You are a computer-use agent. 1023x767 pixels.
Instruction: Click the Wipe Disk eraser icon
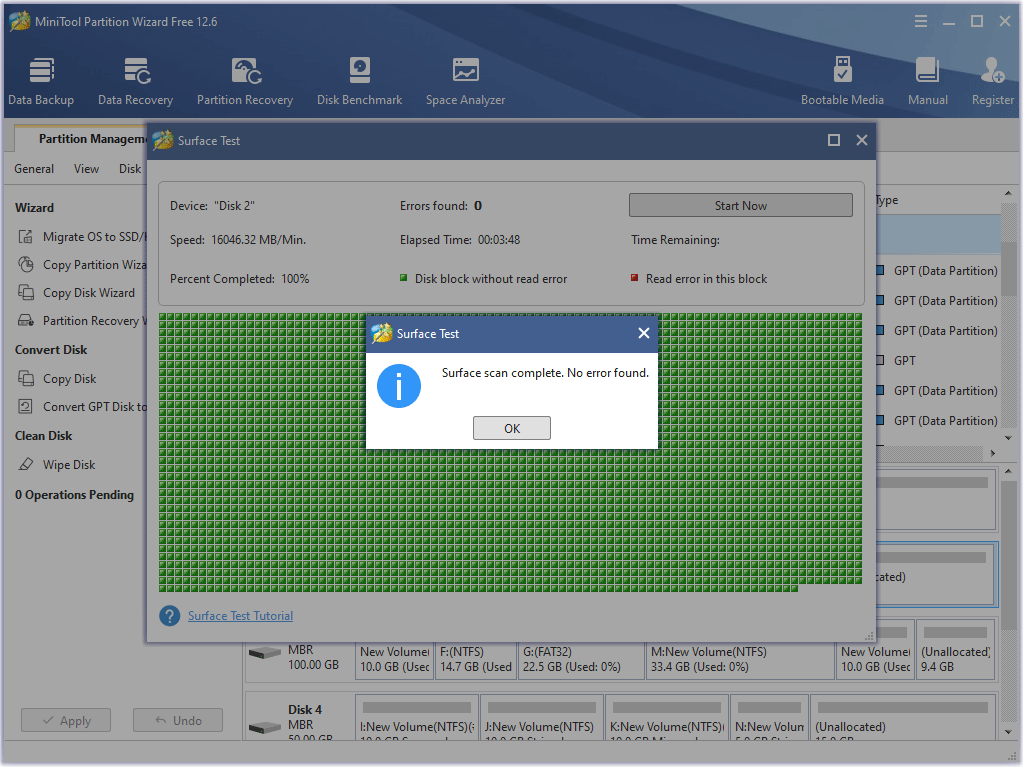pos(25,465)
